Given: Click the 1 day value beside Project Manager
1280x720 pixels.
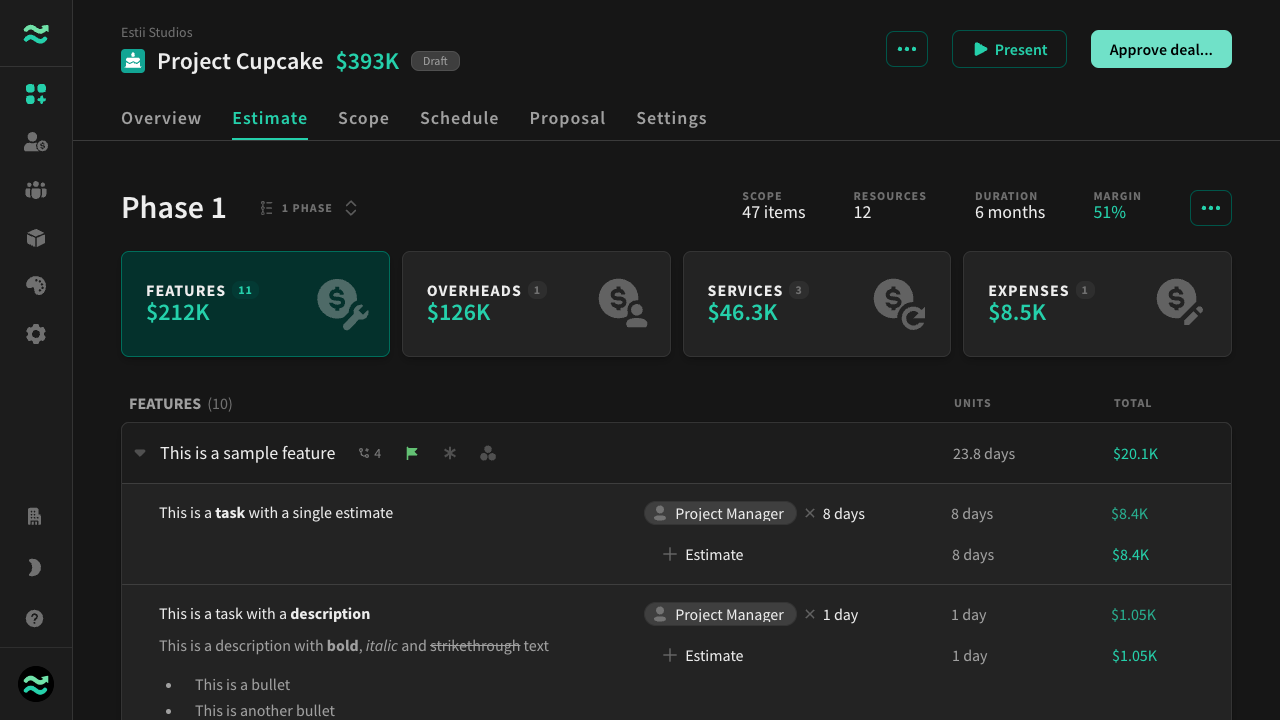Looking at the screenshot, I should 841,615.
